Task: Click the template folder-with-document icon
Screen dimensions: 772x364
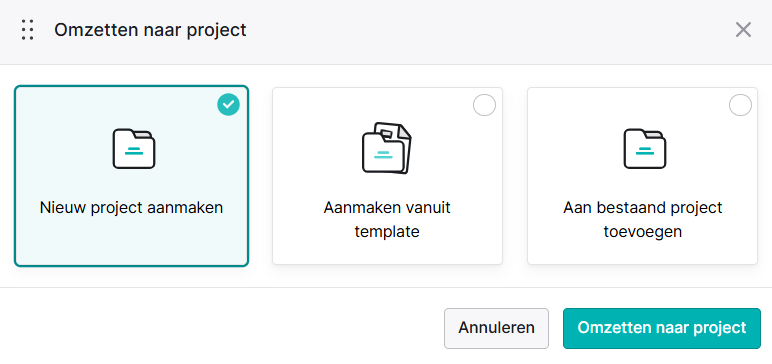Action: (x=387, y=148)
